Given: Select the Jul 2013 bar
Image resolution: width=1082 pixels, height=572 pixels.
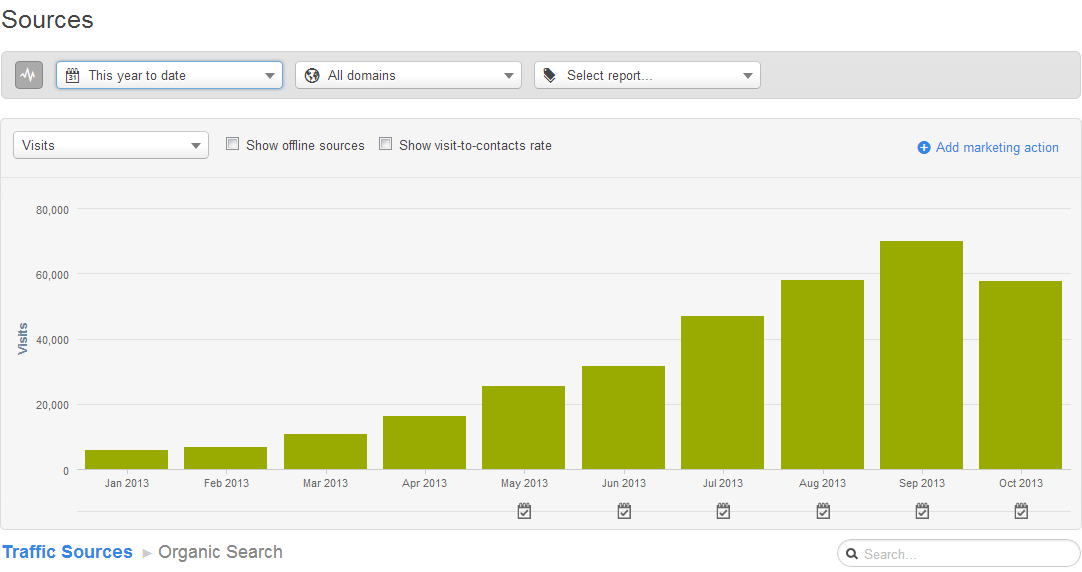Looking at the screenshot, I should click(x=722, y=393).
